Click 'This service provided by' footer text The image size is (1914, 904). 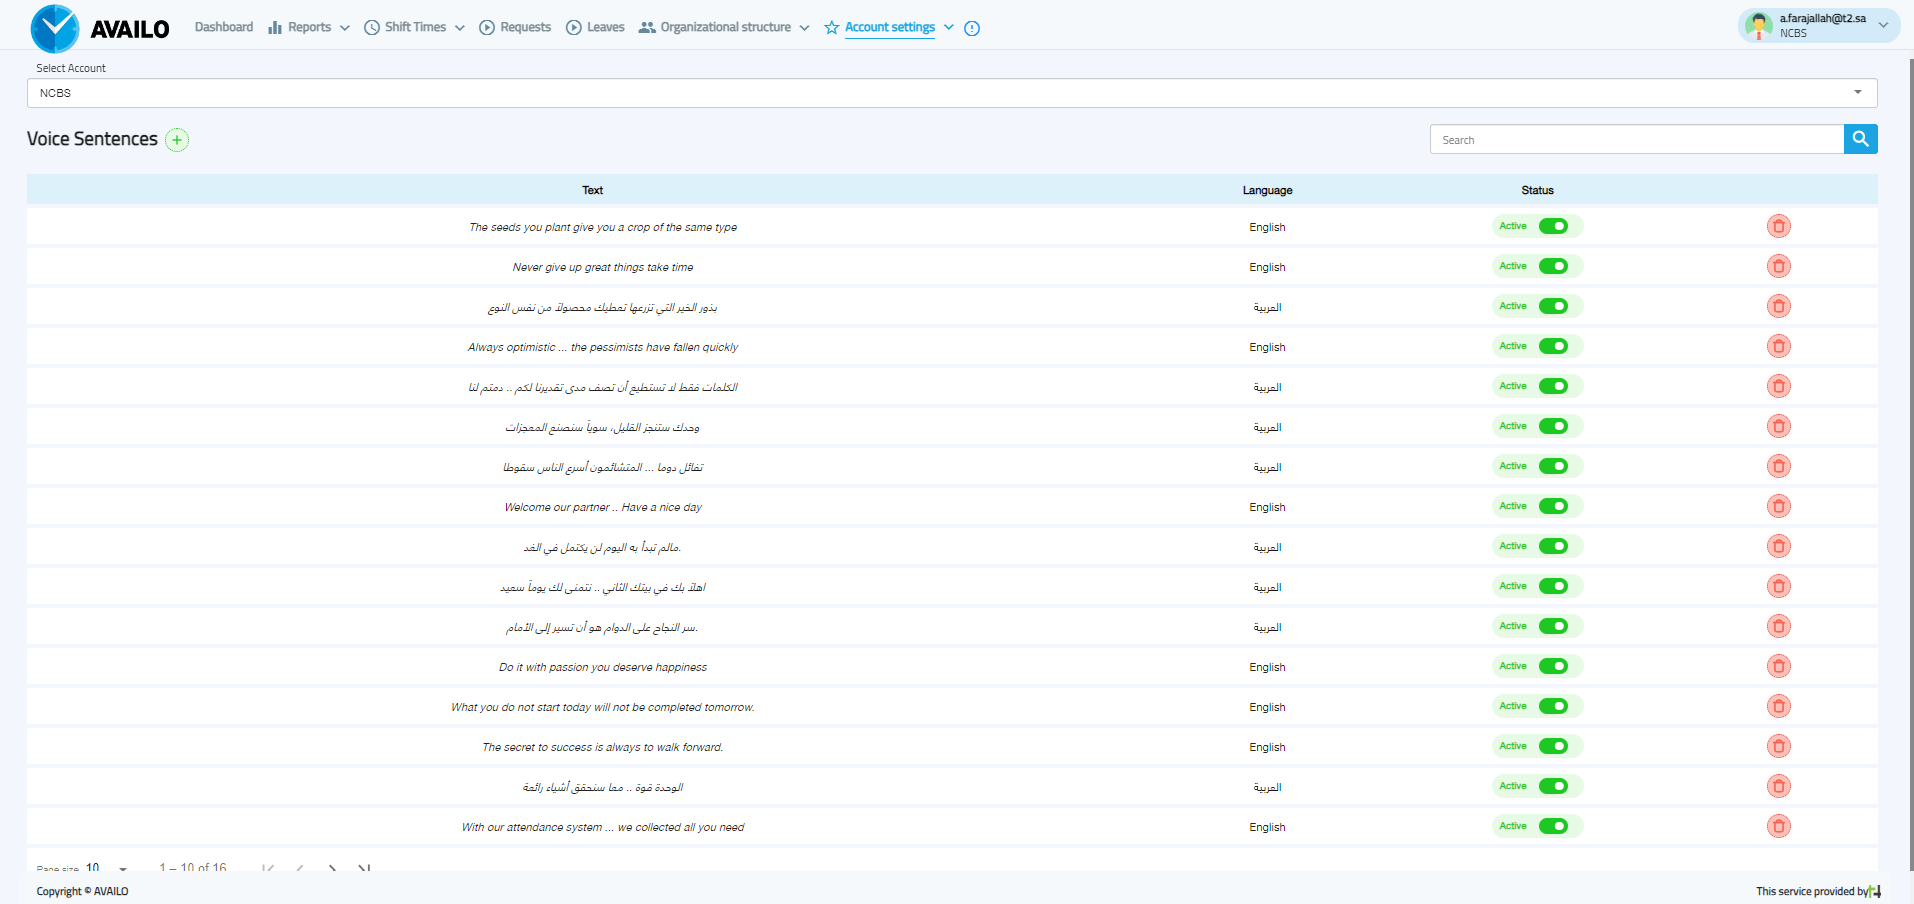pyautogui.click(x=1811, y=891)
